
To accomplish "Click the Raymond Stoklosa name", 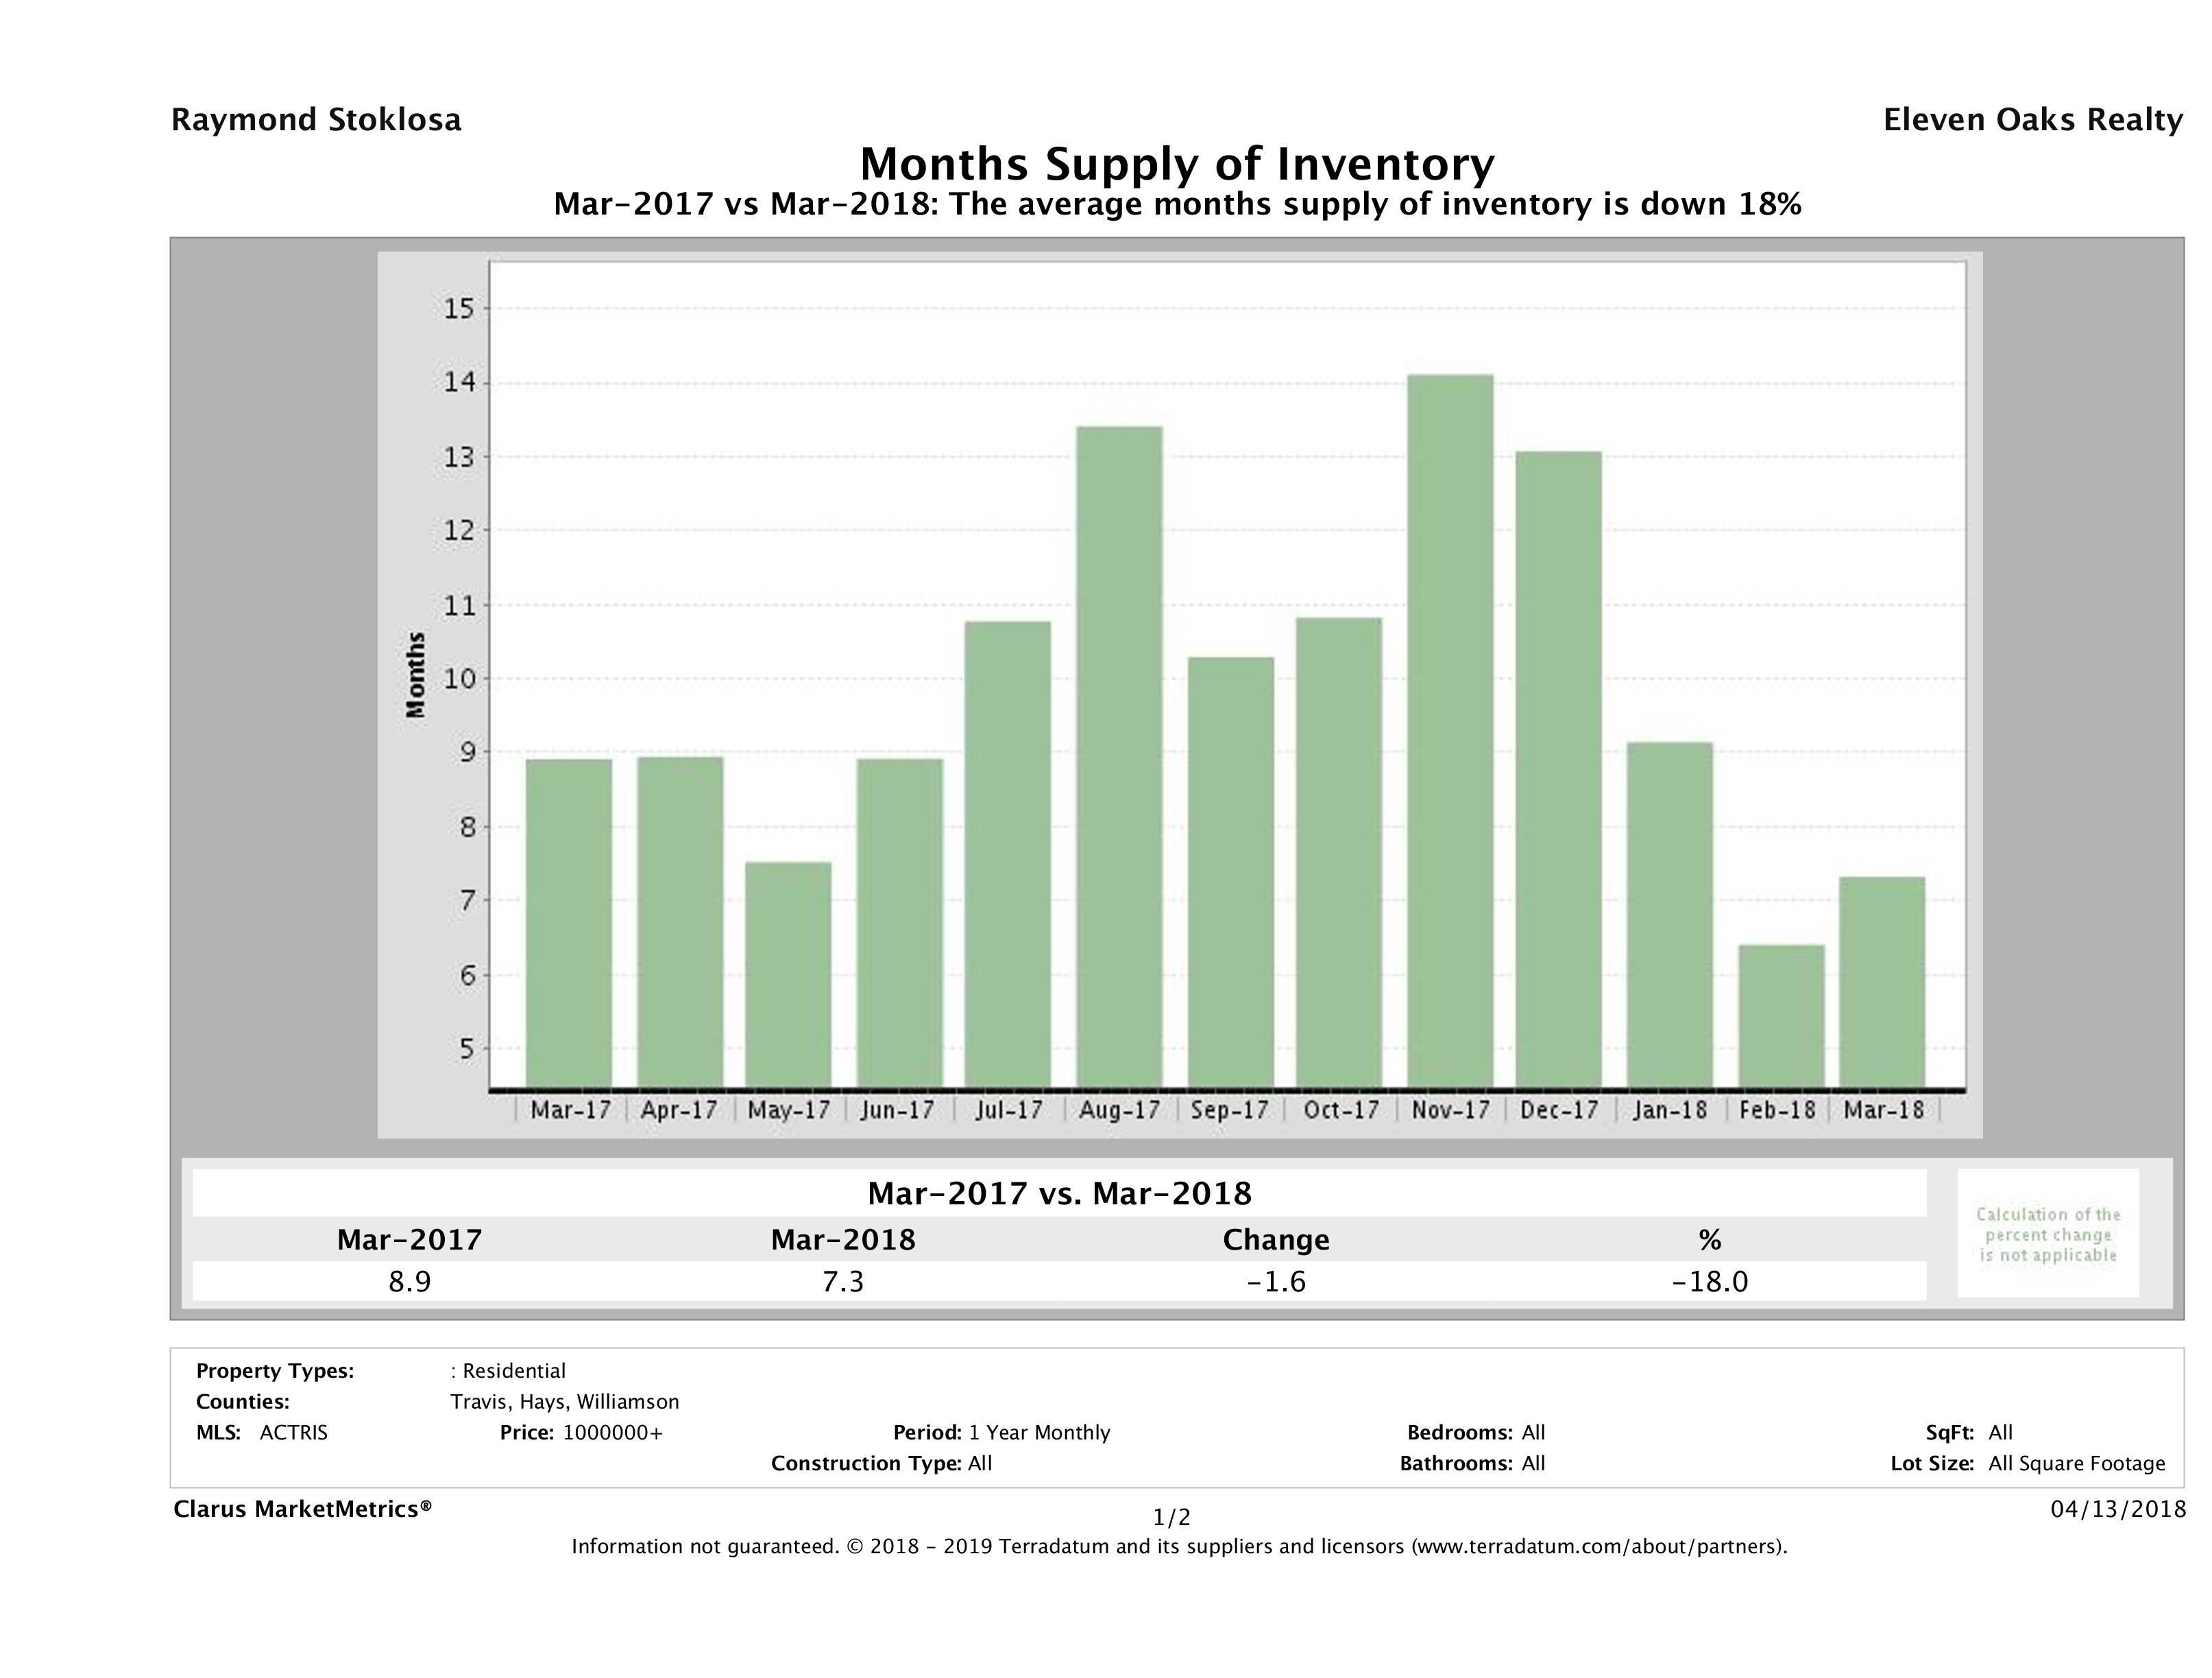I will 316,120.
